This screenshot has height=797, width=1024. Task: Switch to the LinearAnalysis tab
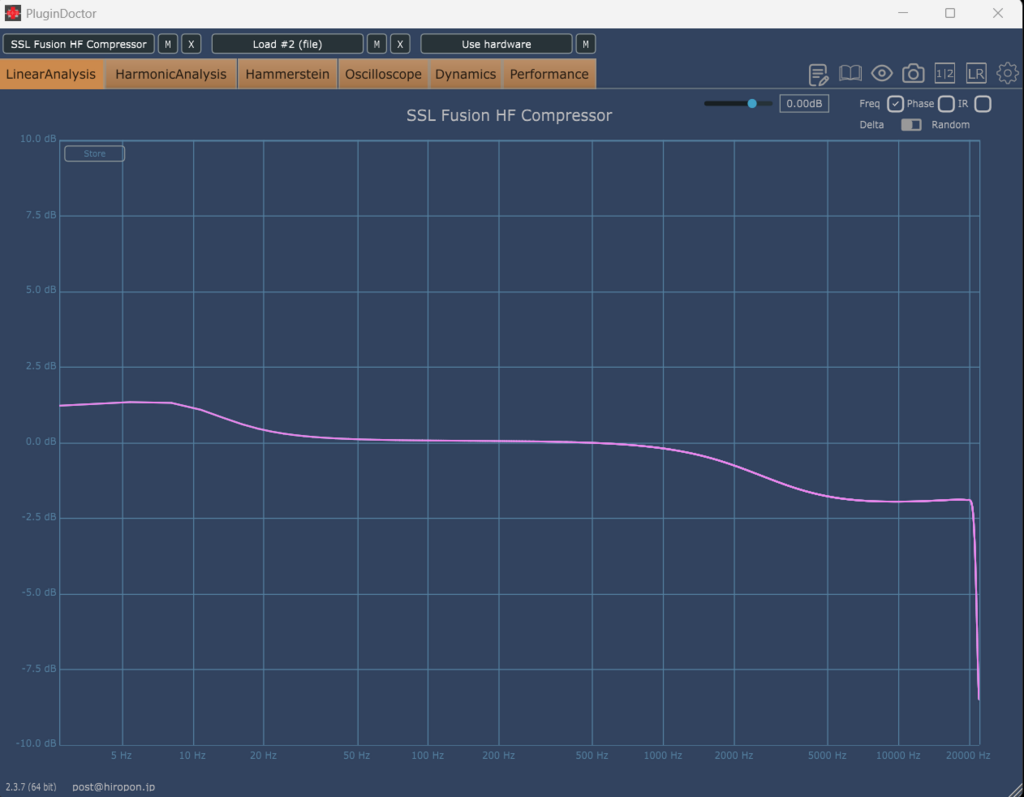[51, 74]
